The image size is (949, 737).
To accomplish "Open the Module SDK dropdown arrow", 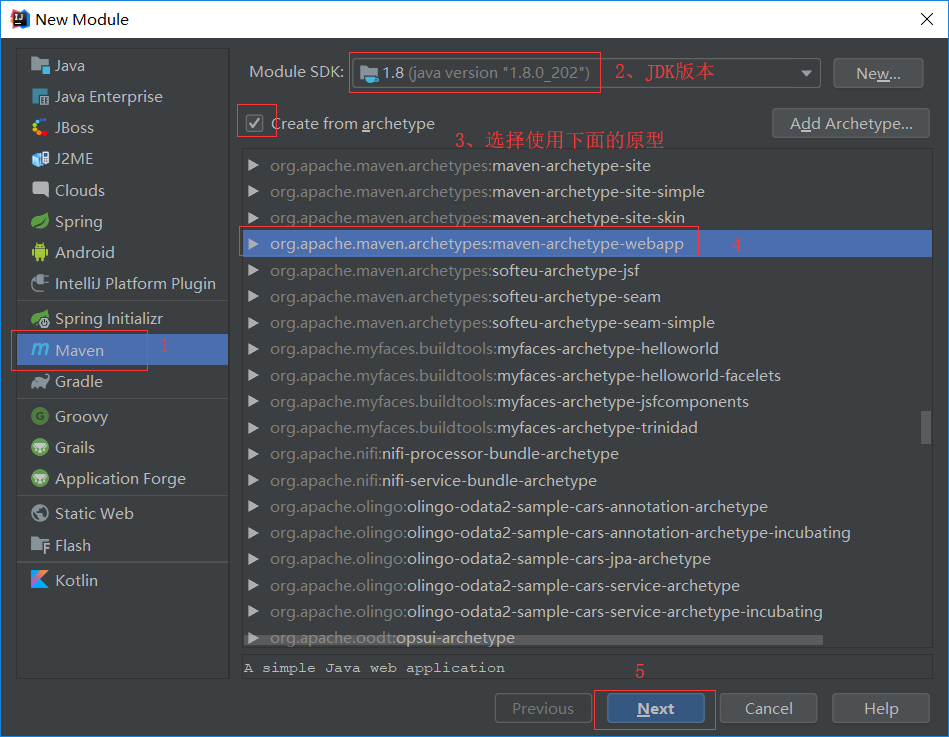I will [806, 73].
